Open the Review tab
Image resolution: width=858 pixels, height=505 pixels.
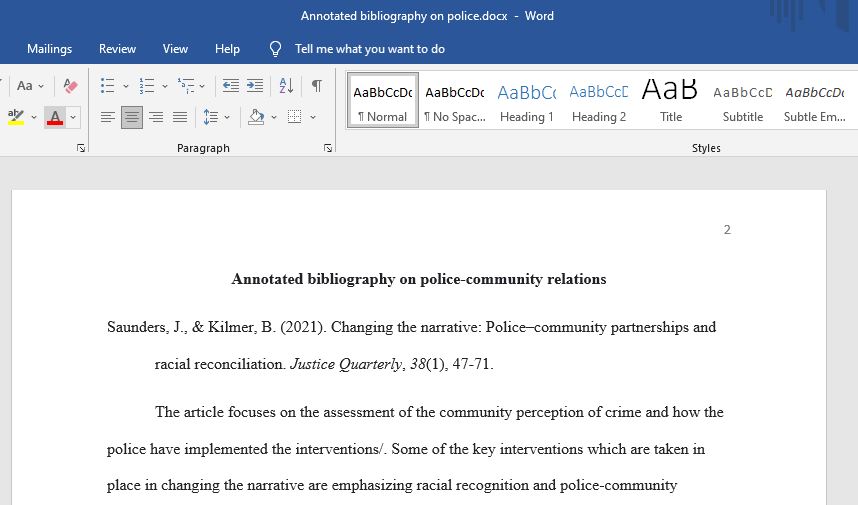tap(117, 49)
